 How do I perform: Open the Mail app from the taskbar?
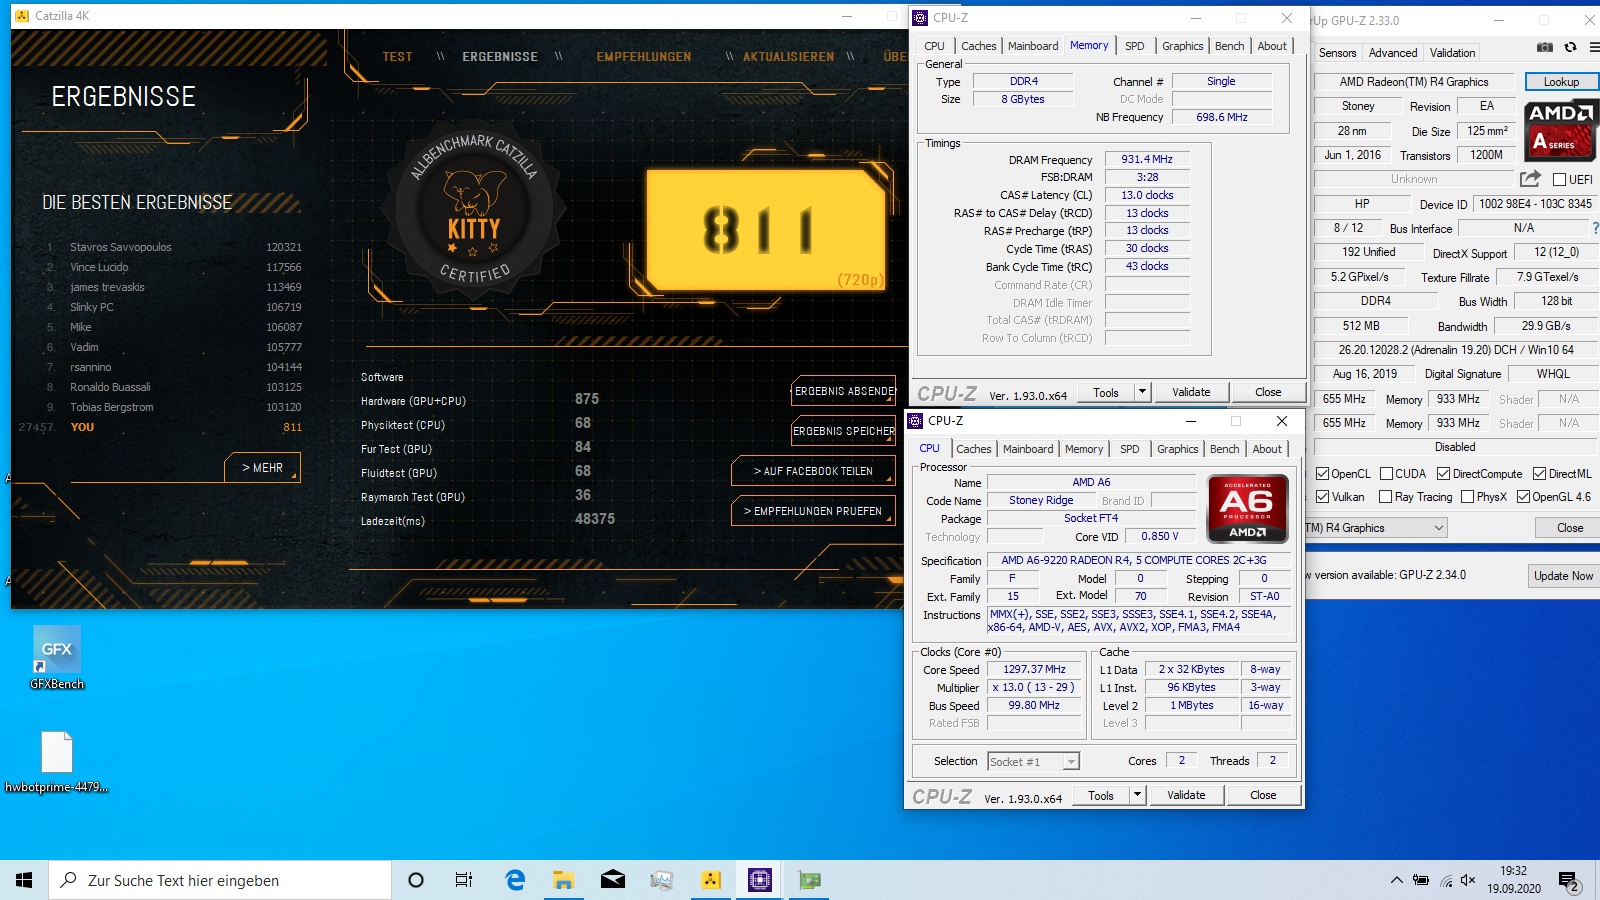613,880
